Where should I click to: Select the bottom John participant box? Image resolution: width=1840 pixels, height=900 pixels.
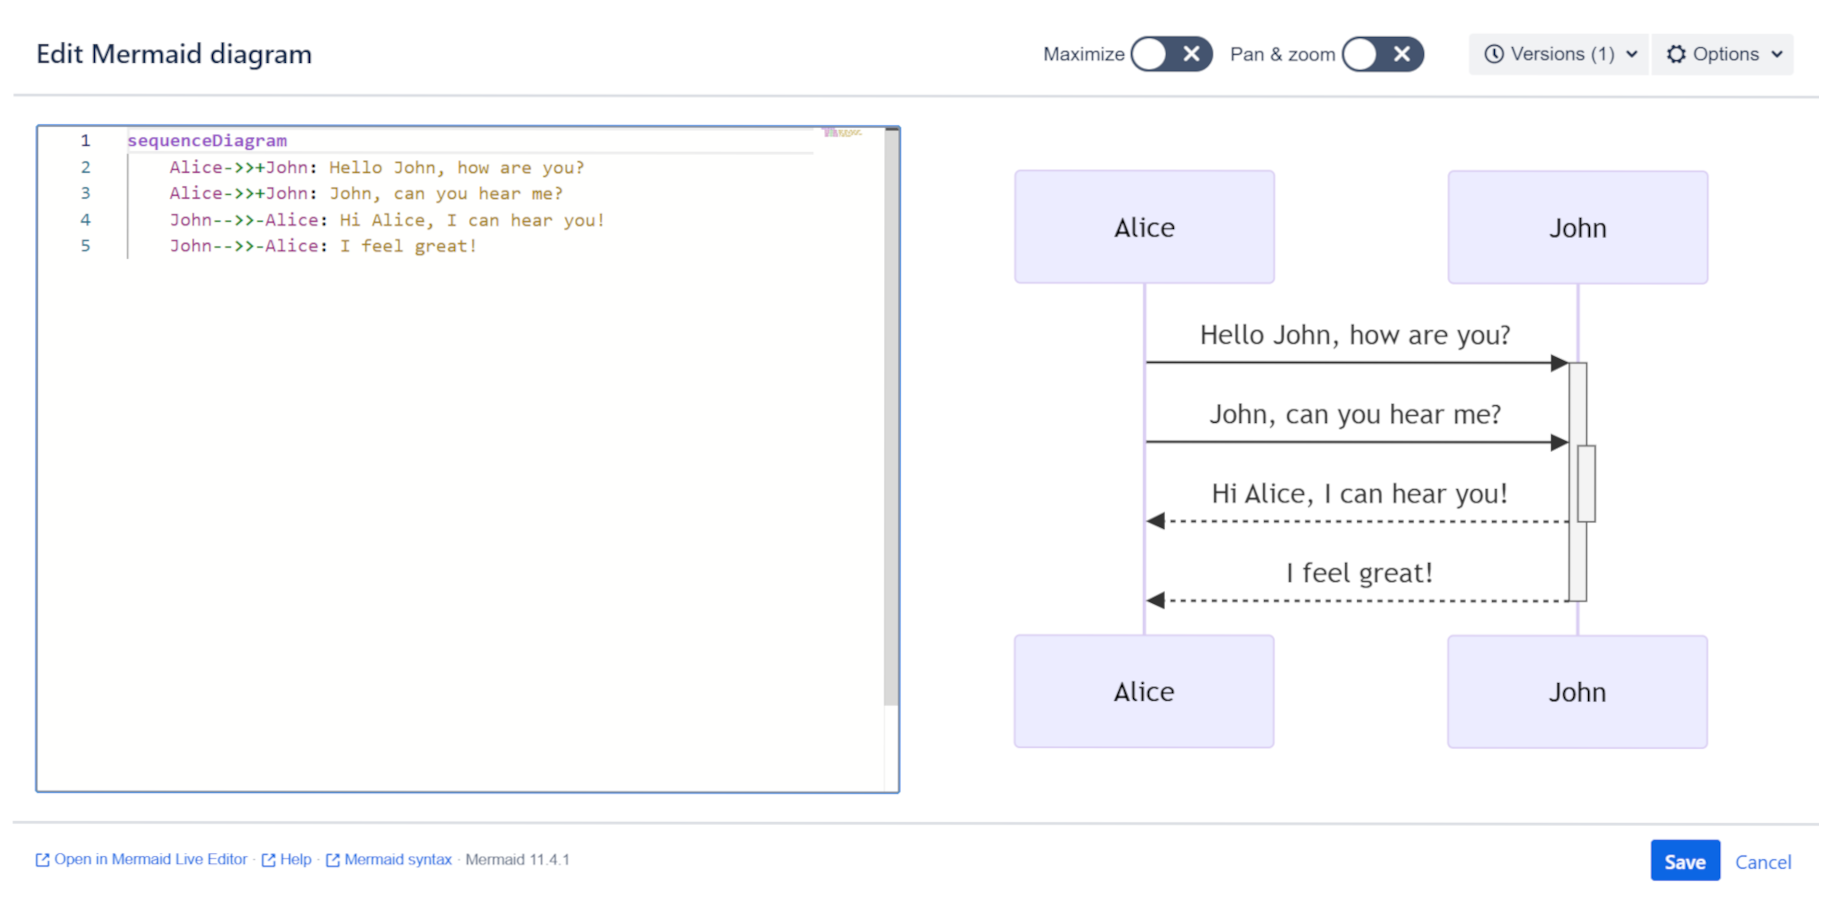pos(1577,692)
